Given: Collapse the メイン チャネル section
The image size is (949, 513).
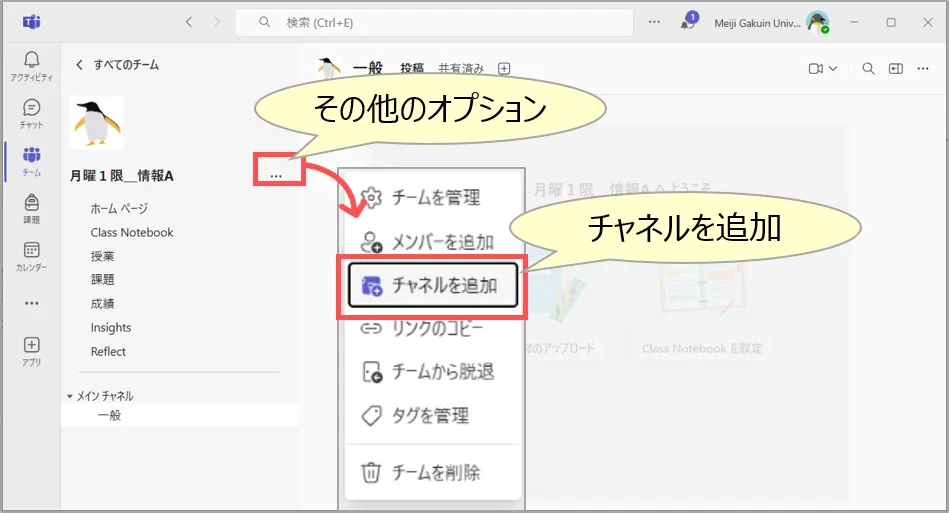Looking at the screenshot, I should point(70,396).
